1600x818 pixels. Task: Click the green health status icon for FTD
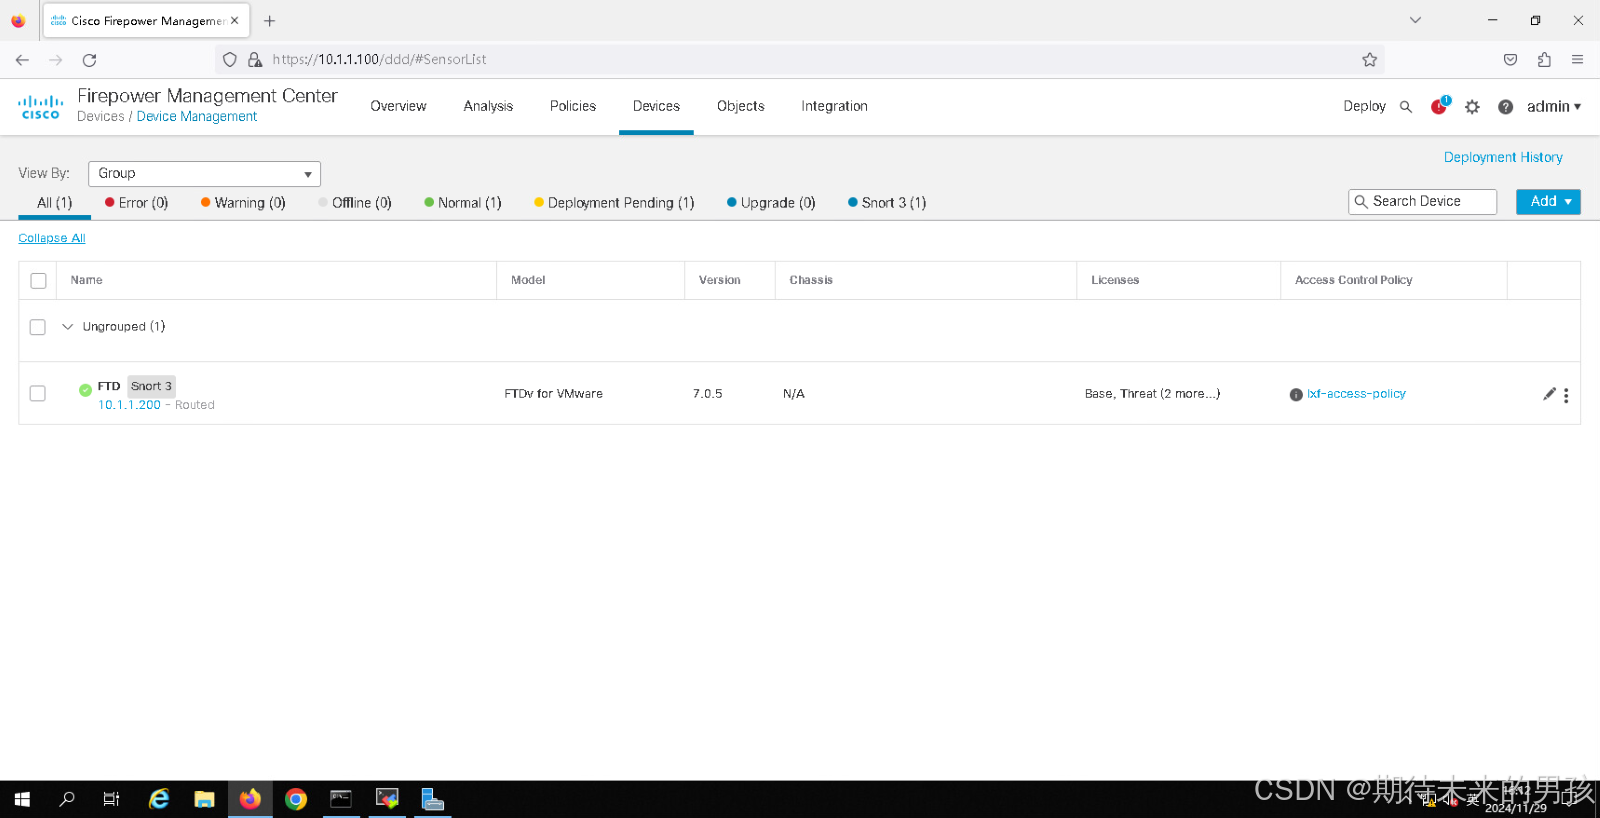85,390
